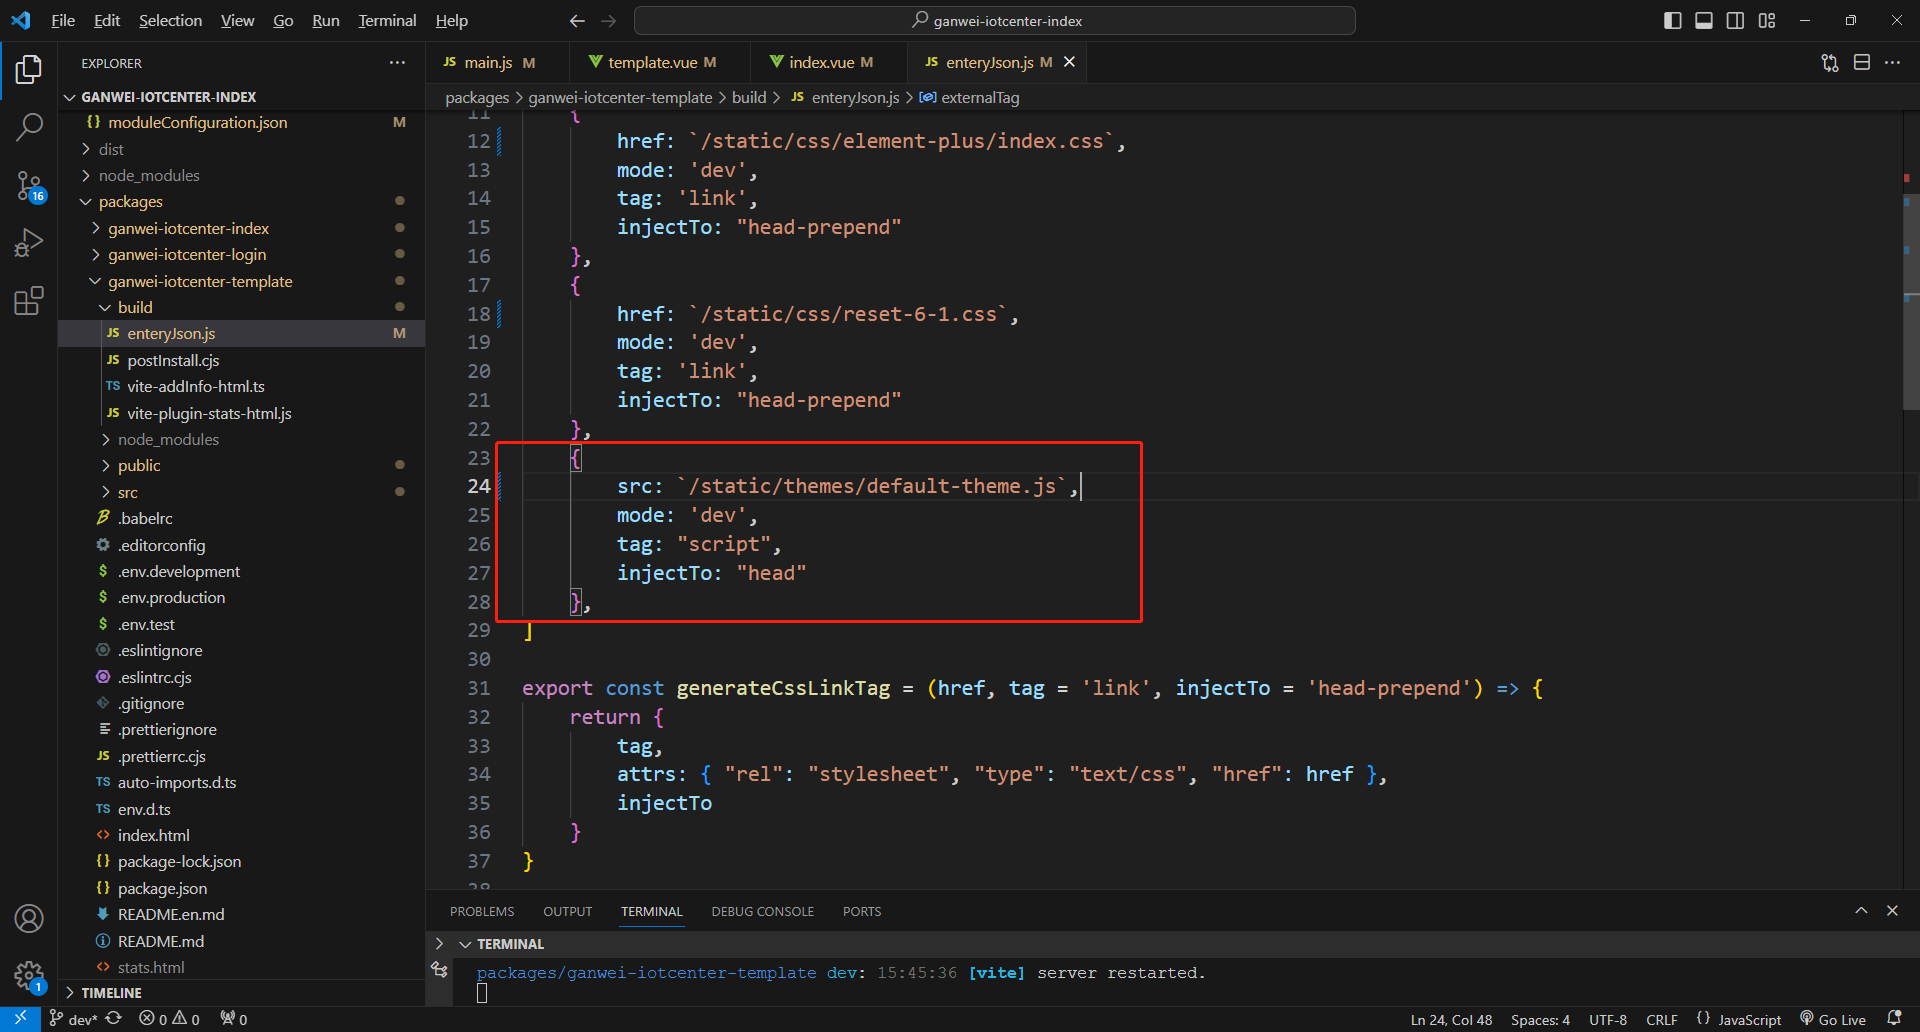Click the dev* branch indicator
Viewport: 1920px width, 1032px height.
point(74,1019)
